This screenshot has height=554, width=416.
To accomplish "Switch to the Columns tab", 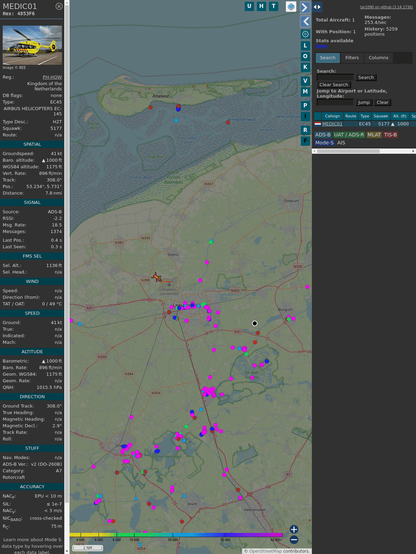I will pyautogui.click(x=378, y=58).
